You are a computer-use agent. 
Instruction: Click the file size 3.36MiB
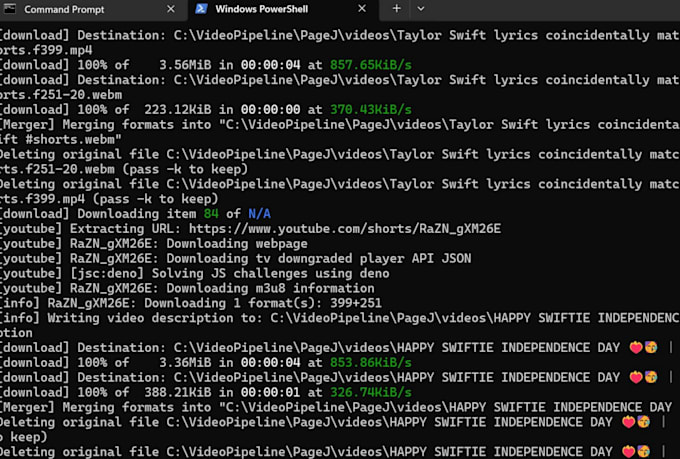(185, 362)
